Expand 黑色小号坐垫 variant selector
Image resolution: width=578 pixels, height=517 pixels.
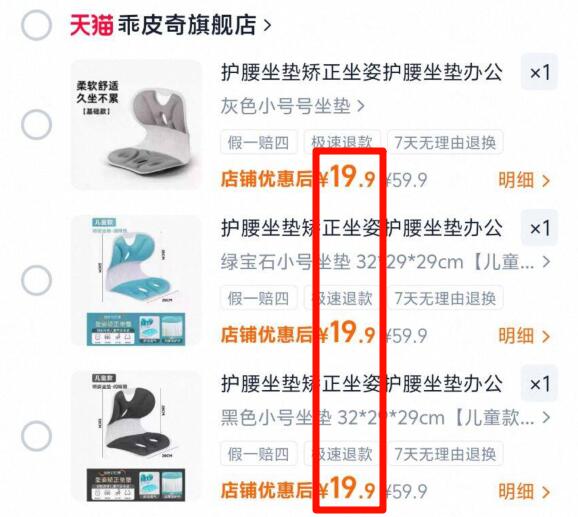coord(386,418)
